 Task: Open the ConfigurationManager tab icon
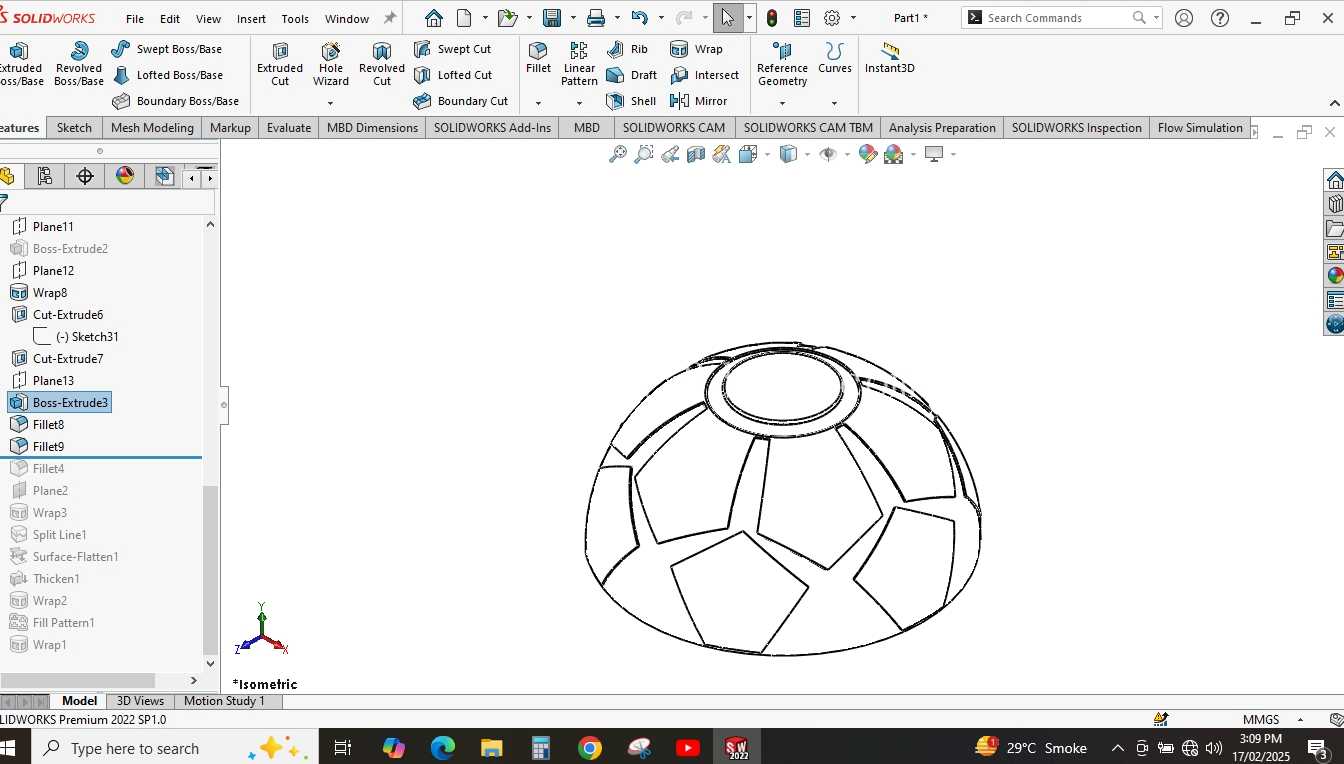pyautogui.click(x=45, y=177)
